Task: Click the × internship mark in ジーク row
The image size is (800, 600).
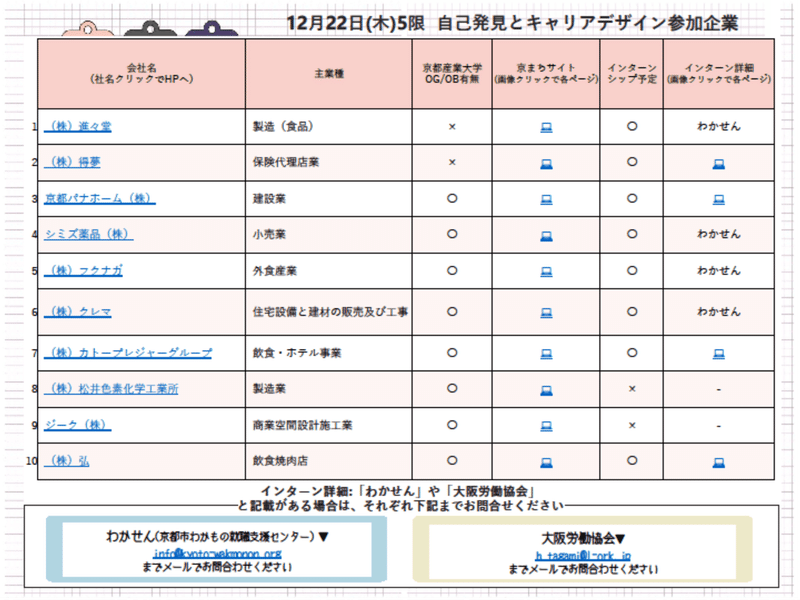Action: pyautogui.click(x=632, y=426)
